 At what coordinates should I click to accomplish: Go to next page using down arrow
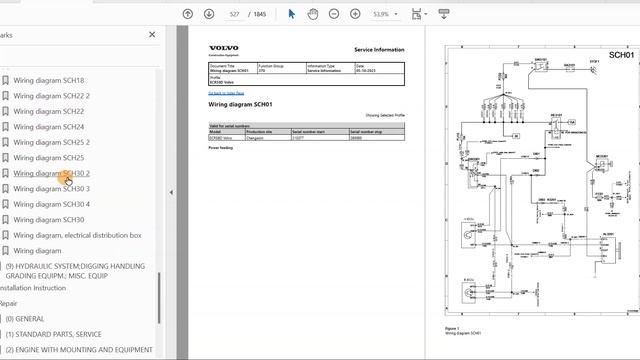pyautogui.click(x=209, y=14)
